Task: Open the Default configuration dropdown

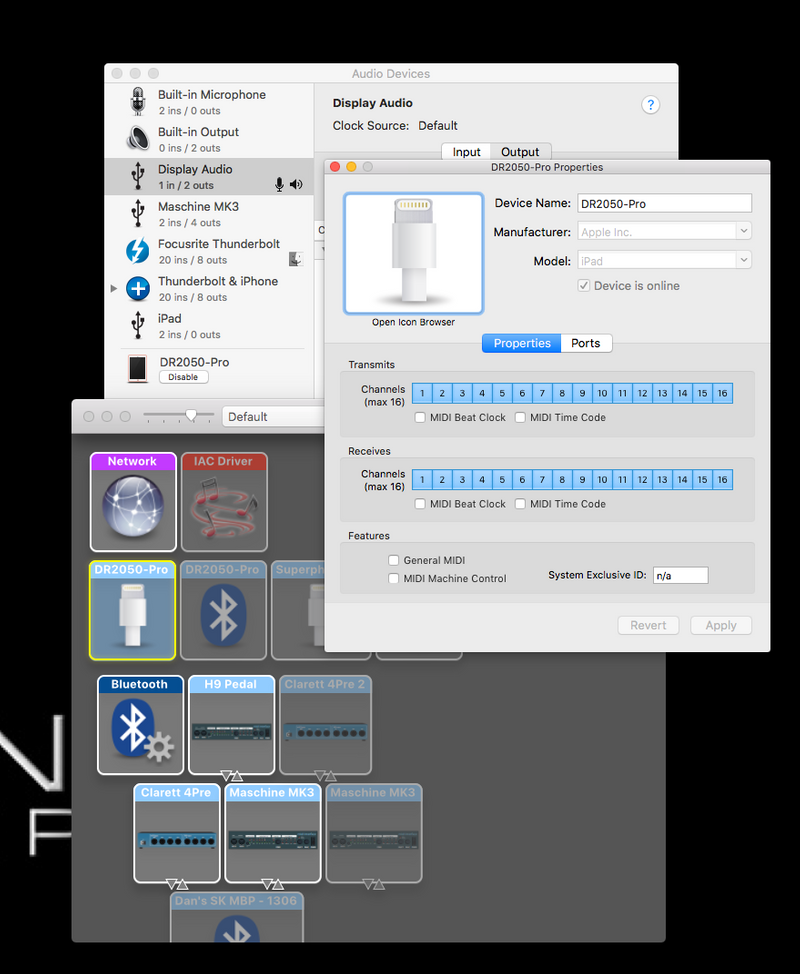Action: pos(272,417)
